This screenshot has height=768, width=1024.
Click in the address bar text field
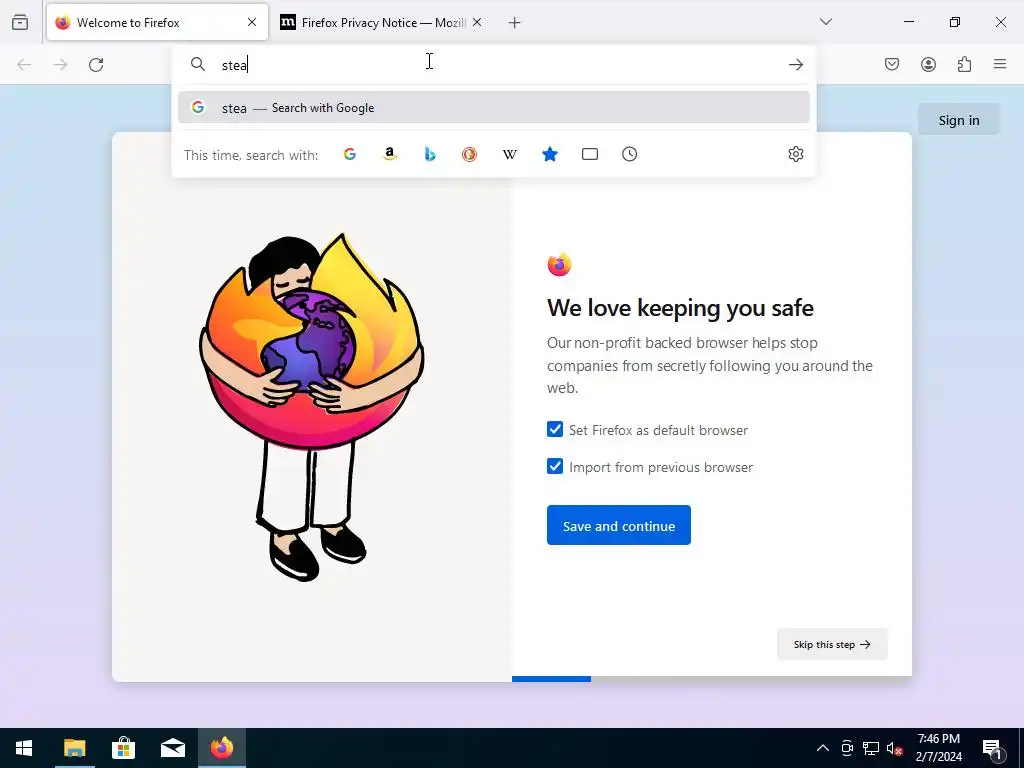tap(496, 65)
